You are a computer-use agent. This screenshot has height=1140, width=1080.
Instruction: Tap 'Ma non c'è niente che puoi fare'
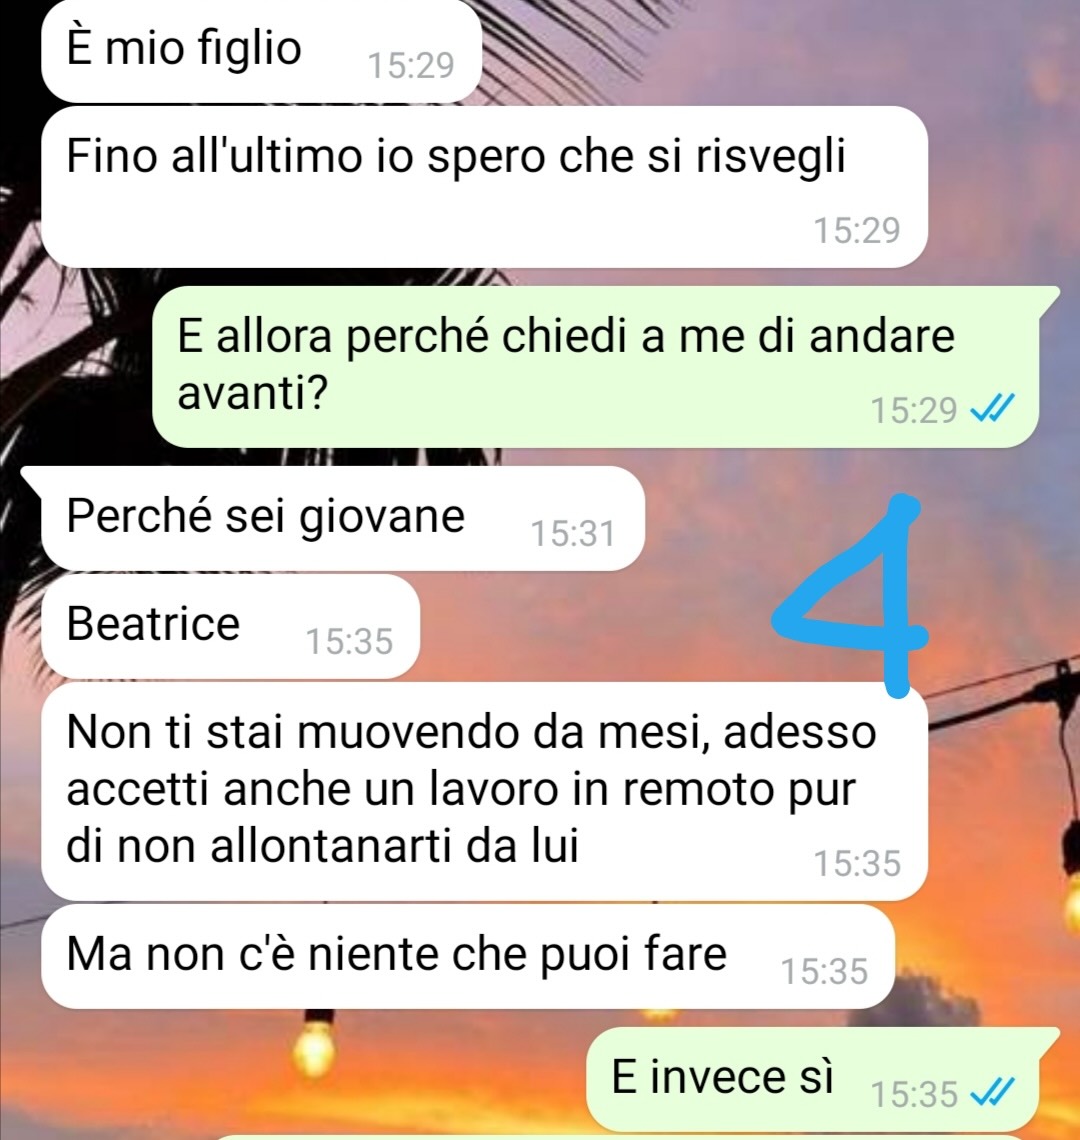(x=468, y=956)
